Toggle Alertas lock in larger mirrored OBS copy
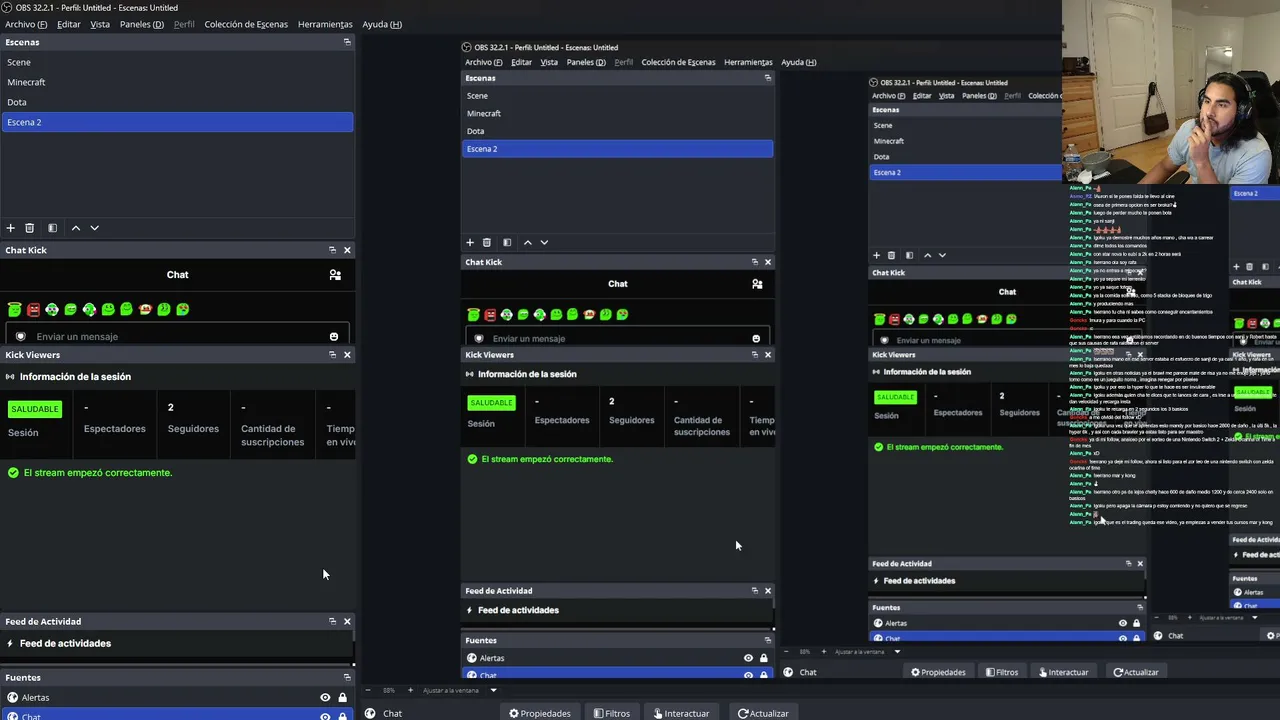The width and height of the screenshot is (1280, 720). click(764, 658)
